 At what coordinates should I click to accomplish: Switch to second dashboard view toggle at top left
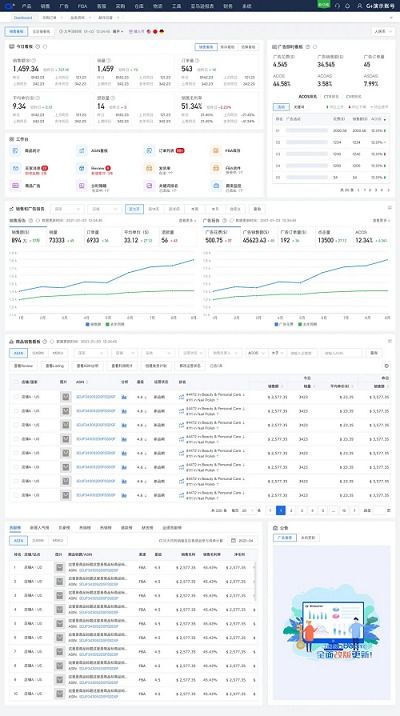coord(41,32)
